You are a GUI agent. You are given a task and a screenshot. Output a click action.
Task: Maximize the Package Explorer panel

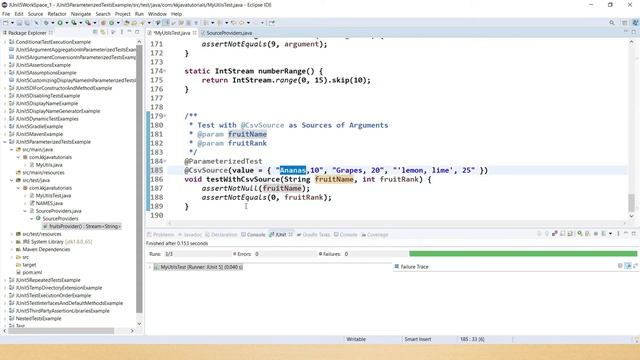tap(137, 31)
